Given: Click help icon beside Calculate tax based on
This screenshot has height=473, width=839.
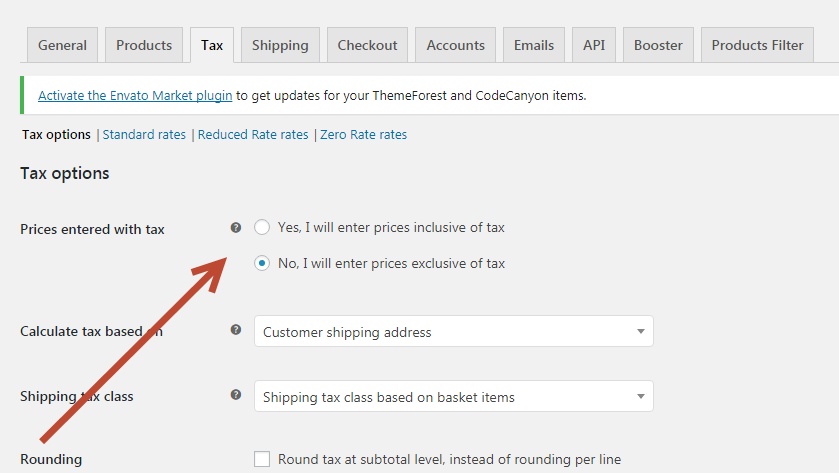Looking at the screenshot, I should (235, 330).
